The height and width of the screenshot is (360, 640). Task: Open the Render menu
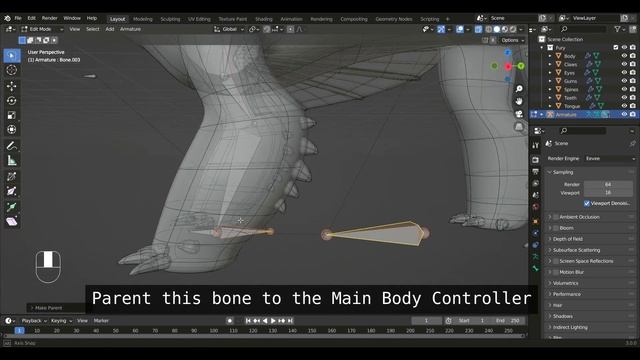pyautogui.click(x=49, y=18)
